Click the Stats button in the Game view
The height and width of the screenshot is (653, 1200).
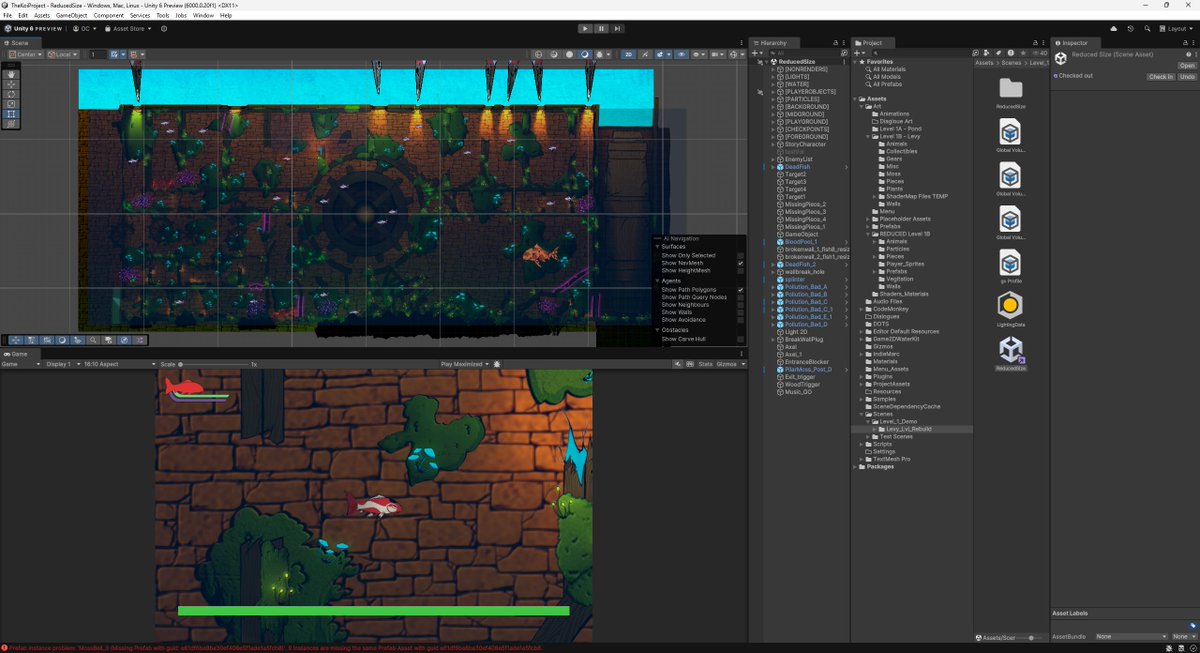point(707,364)
